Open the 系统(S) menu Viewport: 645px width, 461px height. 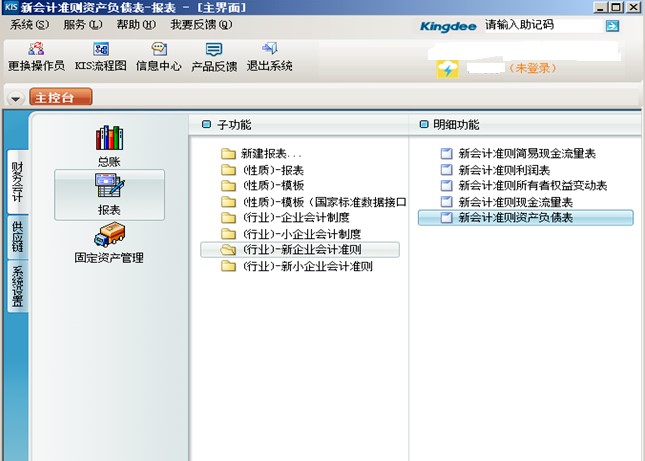28,24
